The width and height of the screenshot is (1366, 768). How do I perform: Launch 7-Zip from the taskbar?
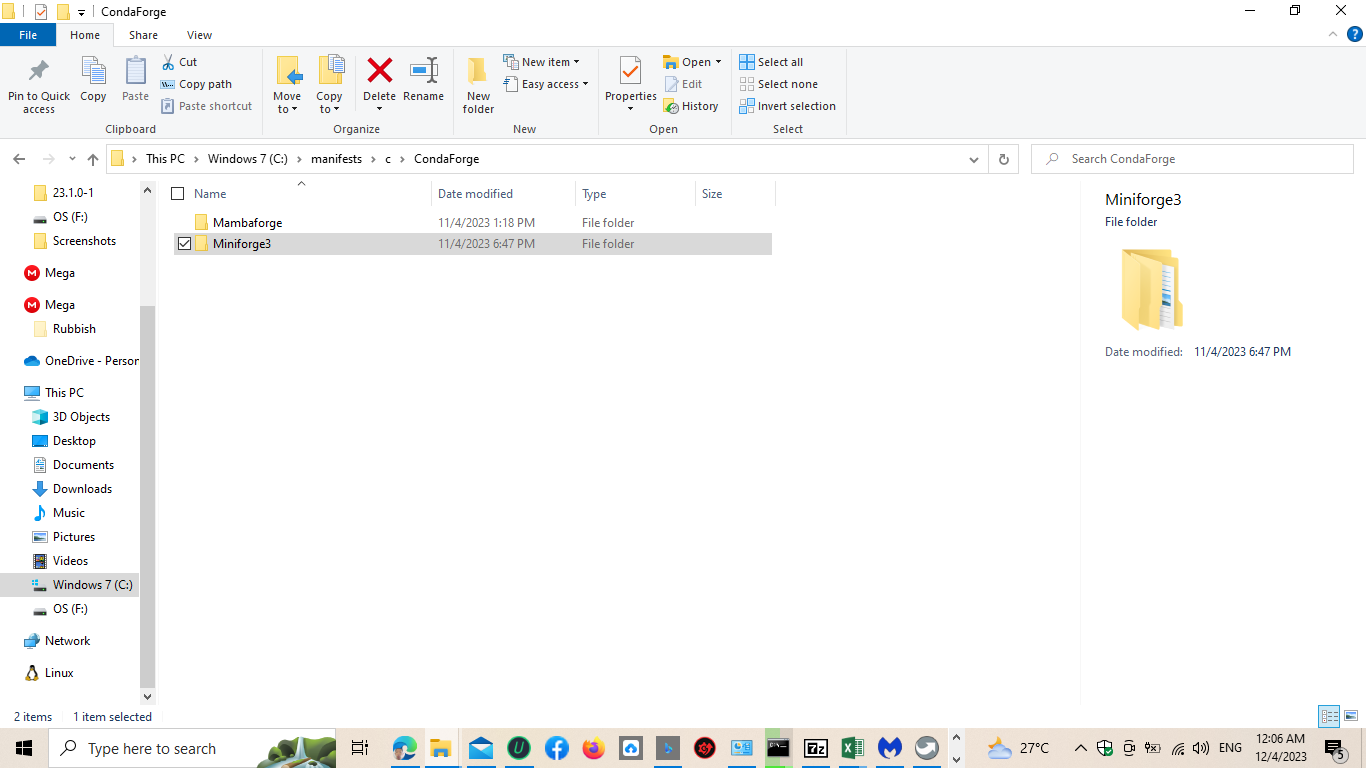click(x=815, y=748)
